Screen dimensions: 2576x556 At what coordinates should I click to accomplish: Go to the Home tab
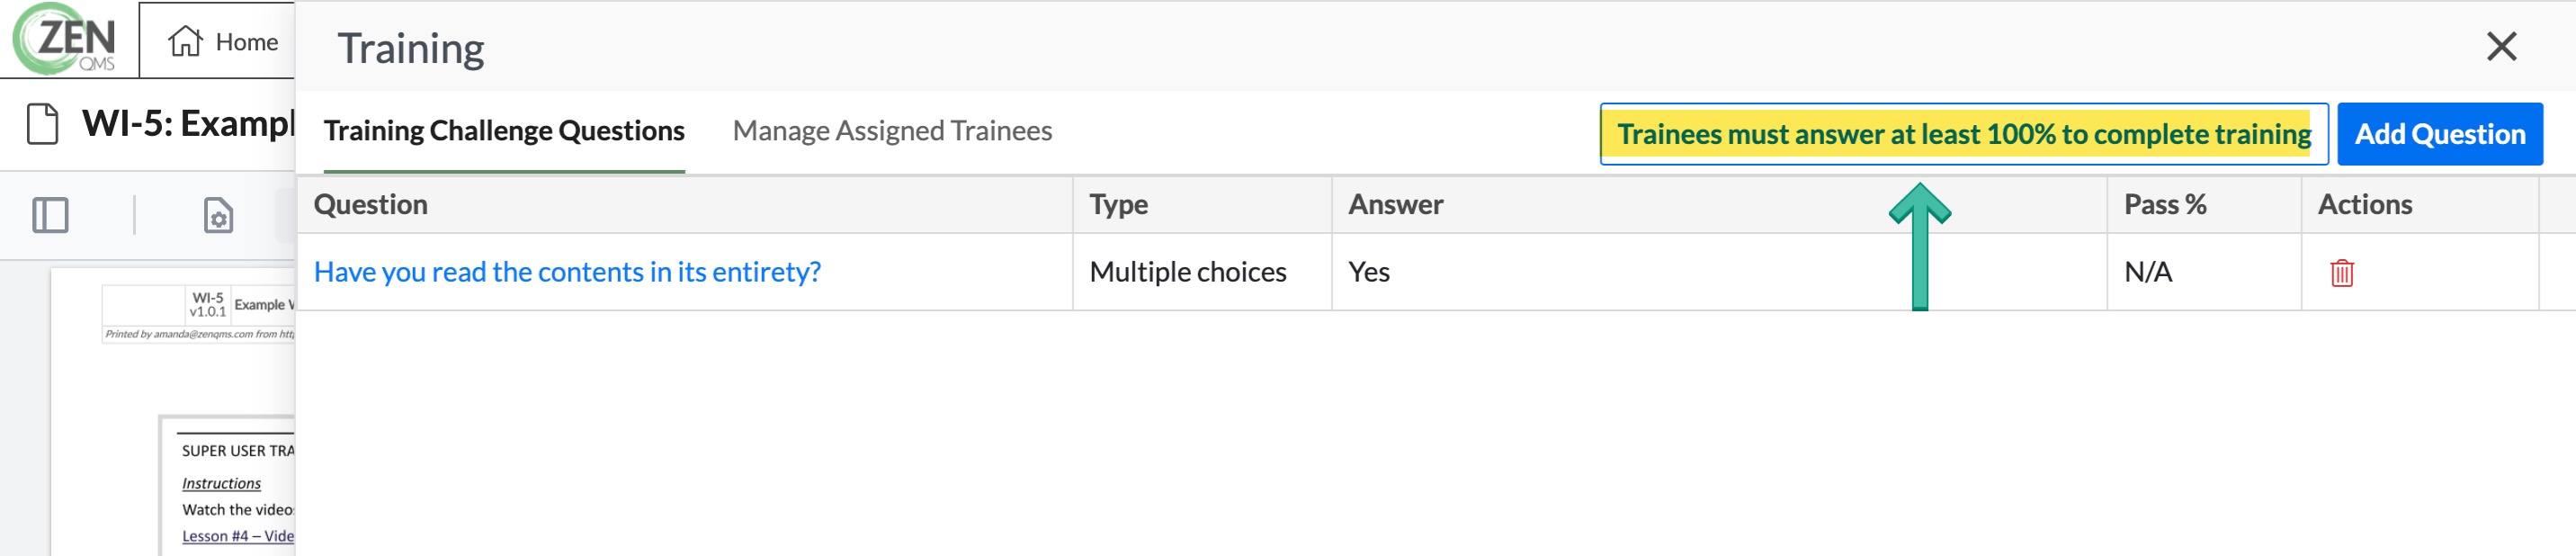[223, 42]
